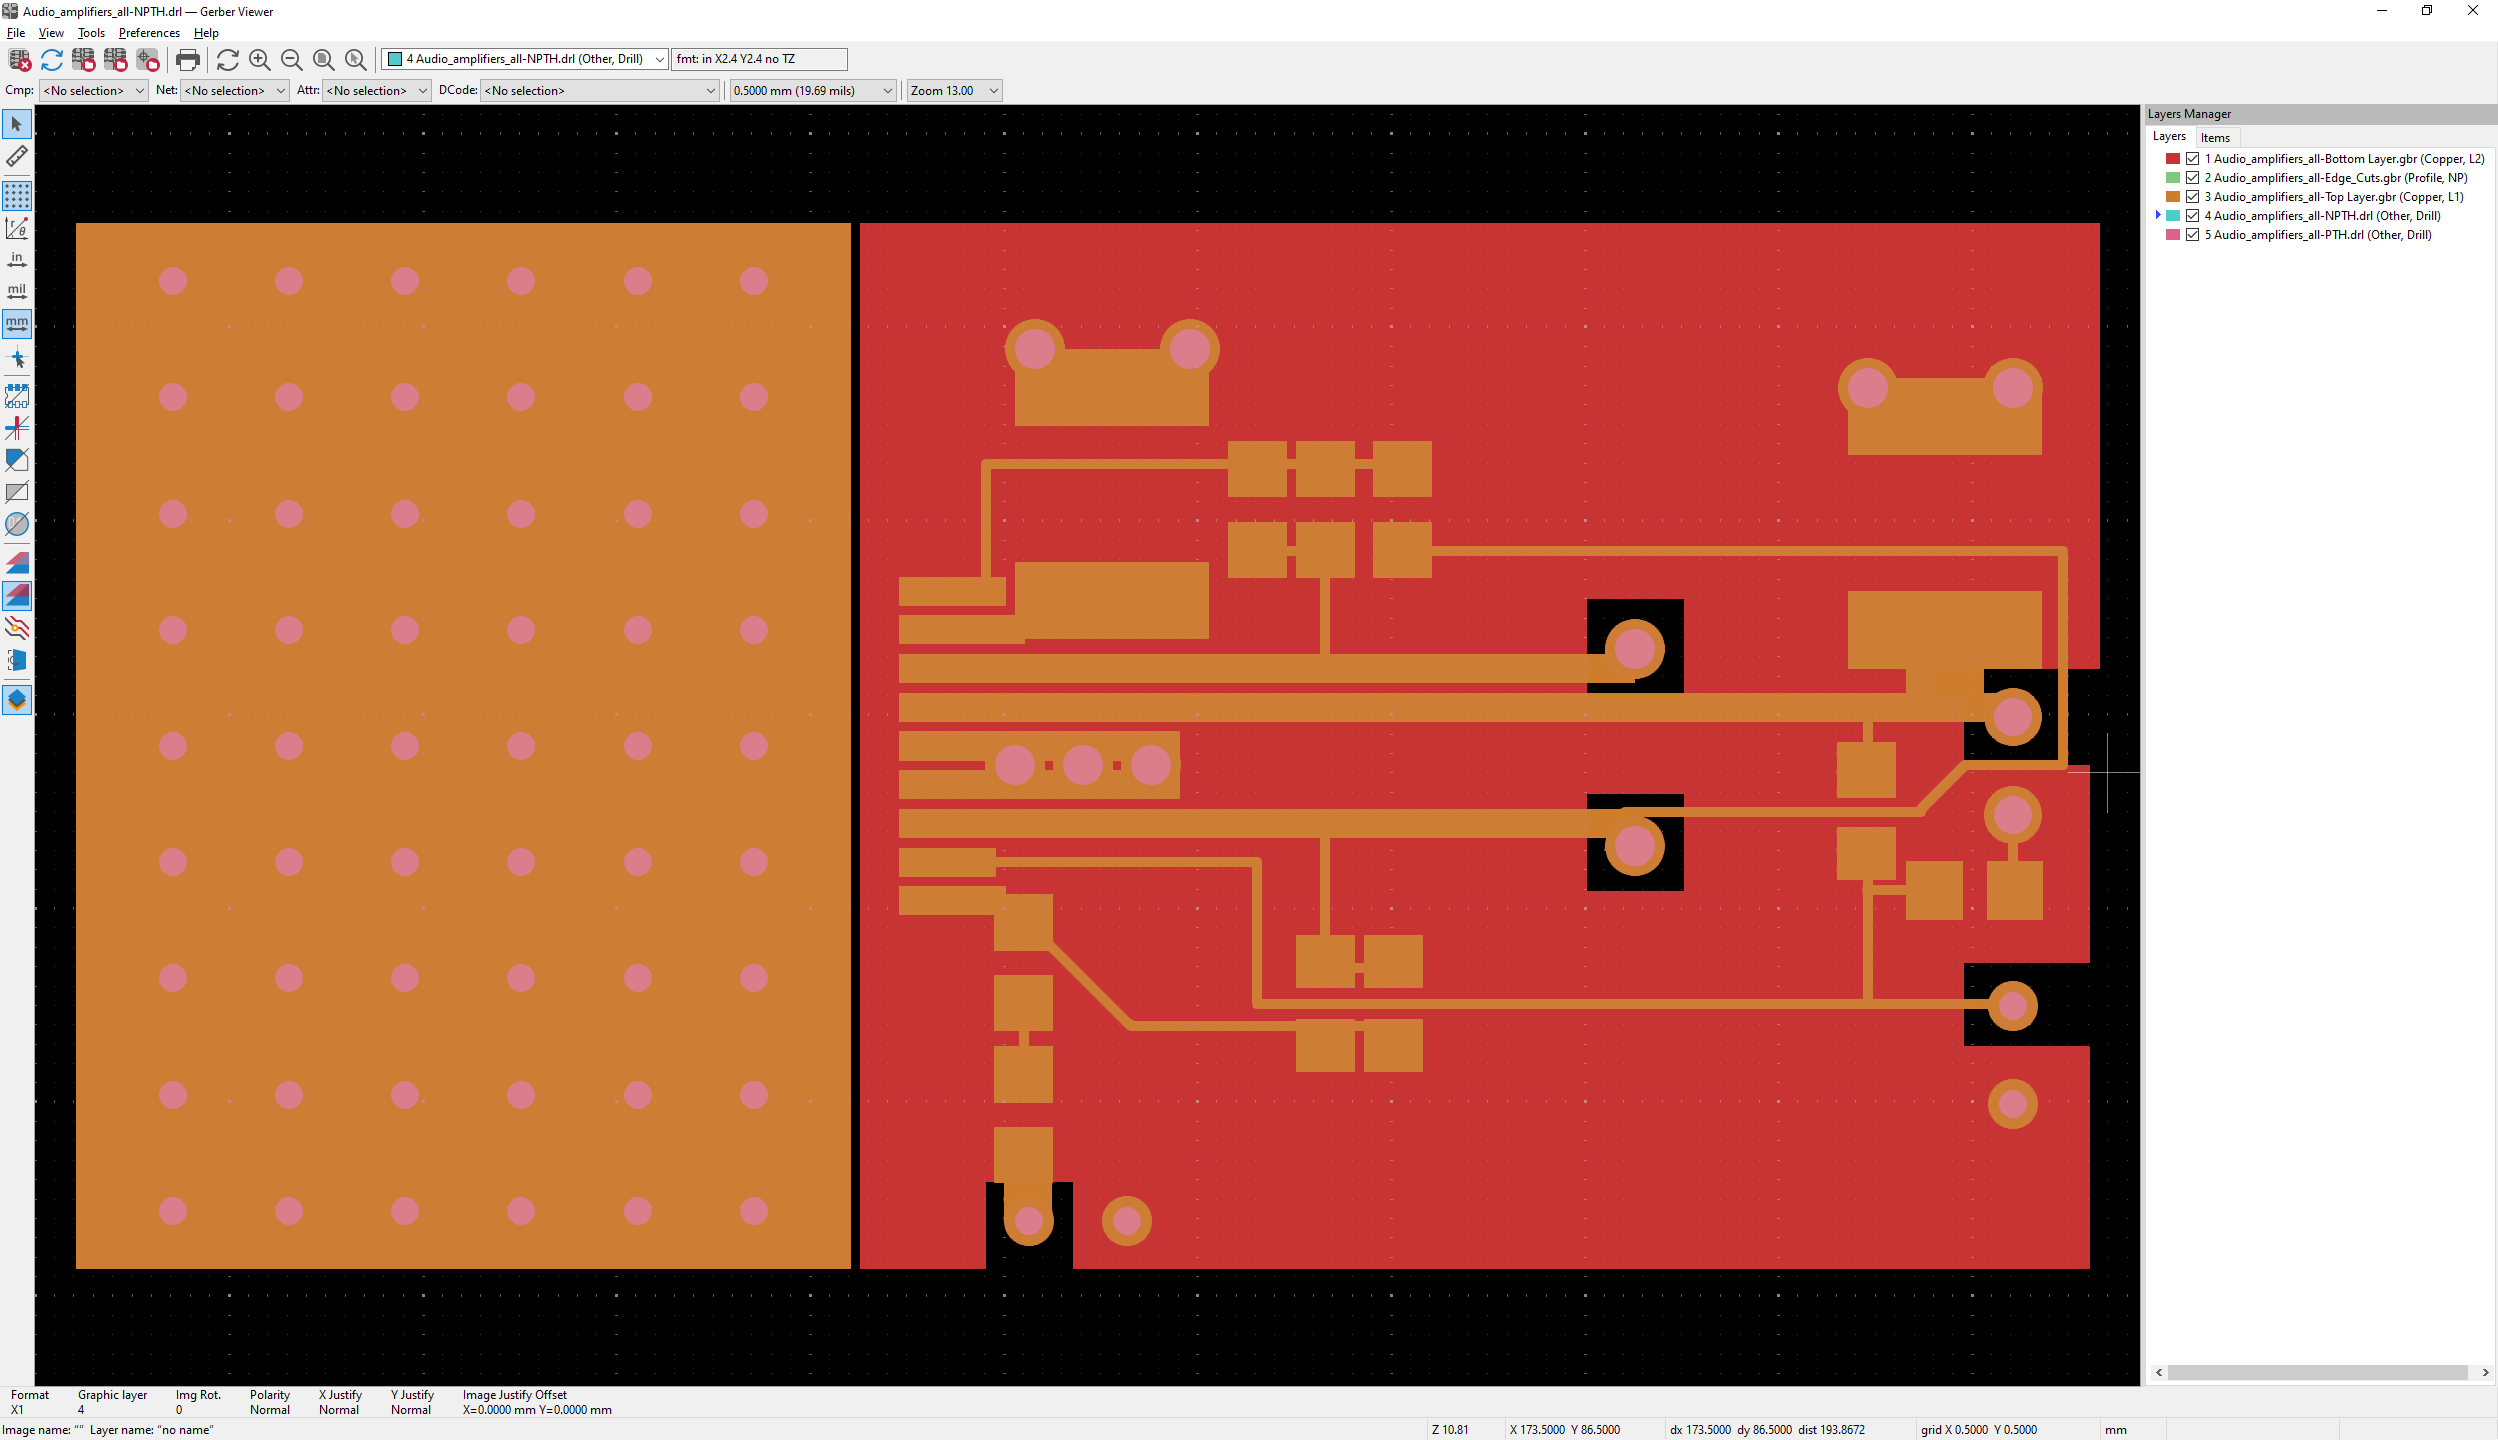
Task: Toggle Layers Manager visibility icon
Action: point(17,700)
